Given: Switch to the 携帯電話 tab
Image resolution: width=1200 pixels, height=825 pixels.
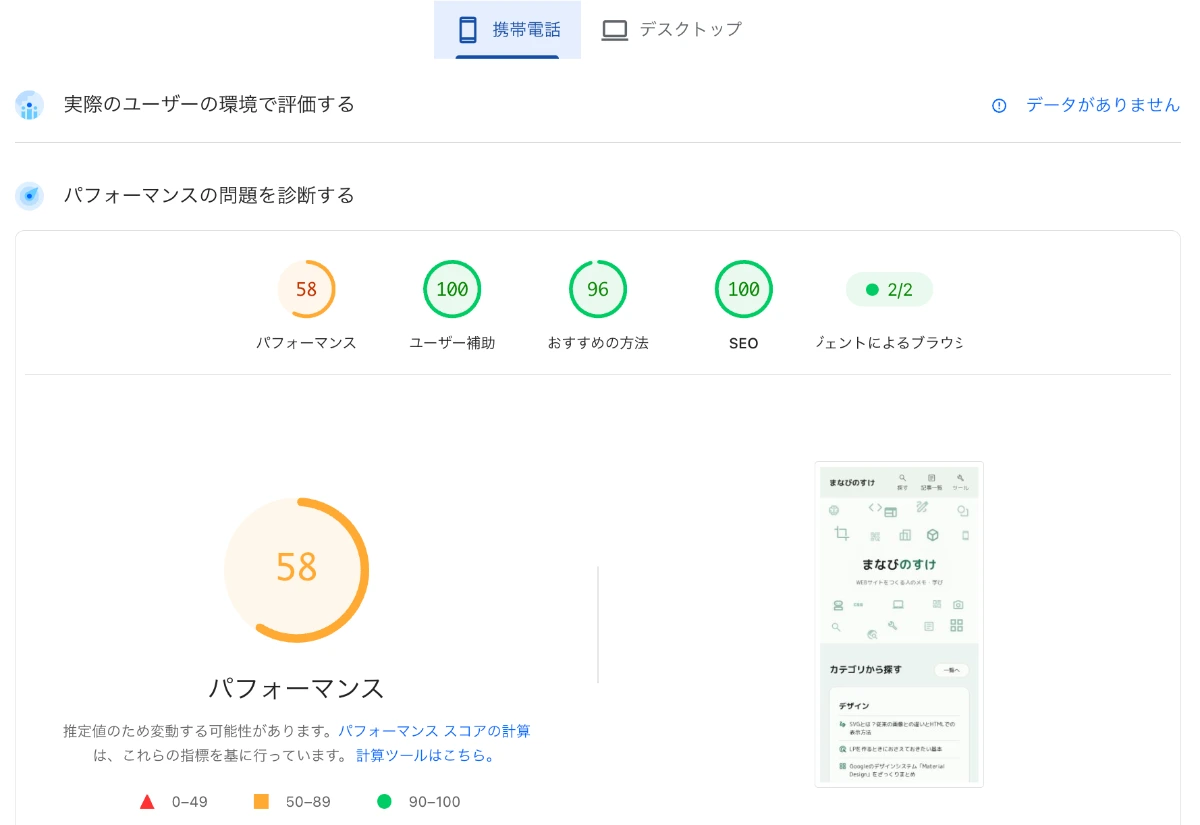Looking at the screenshot, I should 507,30.
